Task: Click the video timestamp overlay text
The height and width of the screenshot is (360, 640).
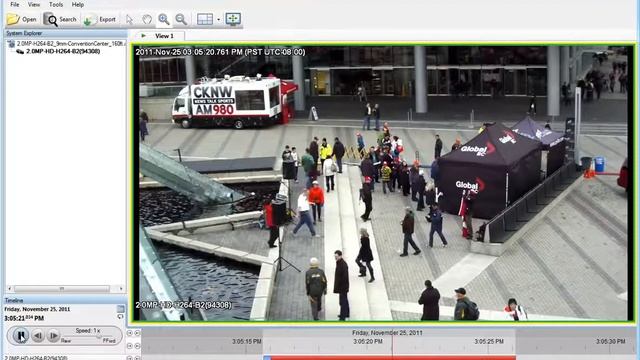Action: tap(220, 52)
